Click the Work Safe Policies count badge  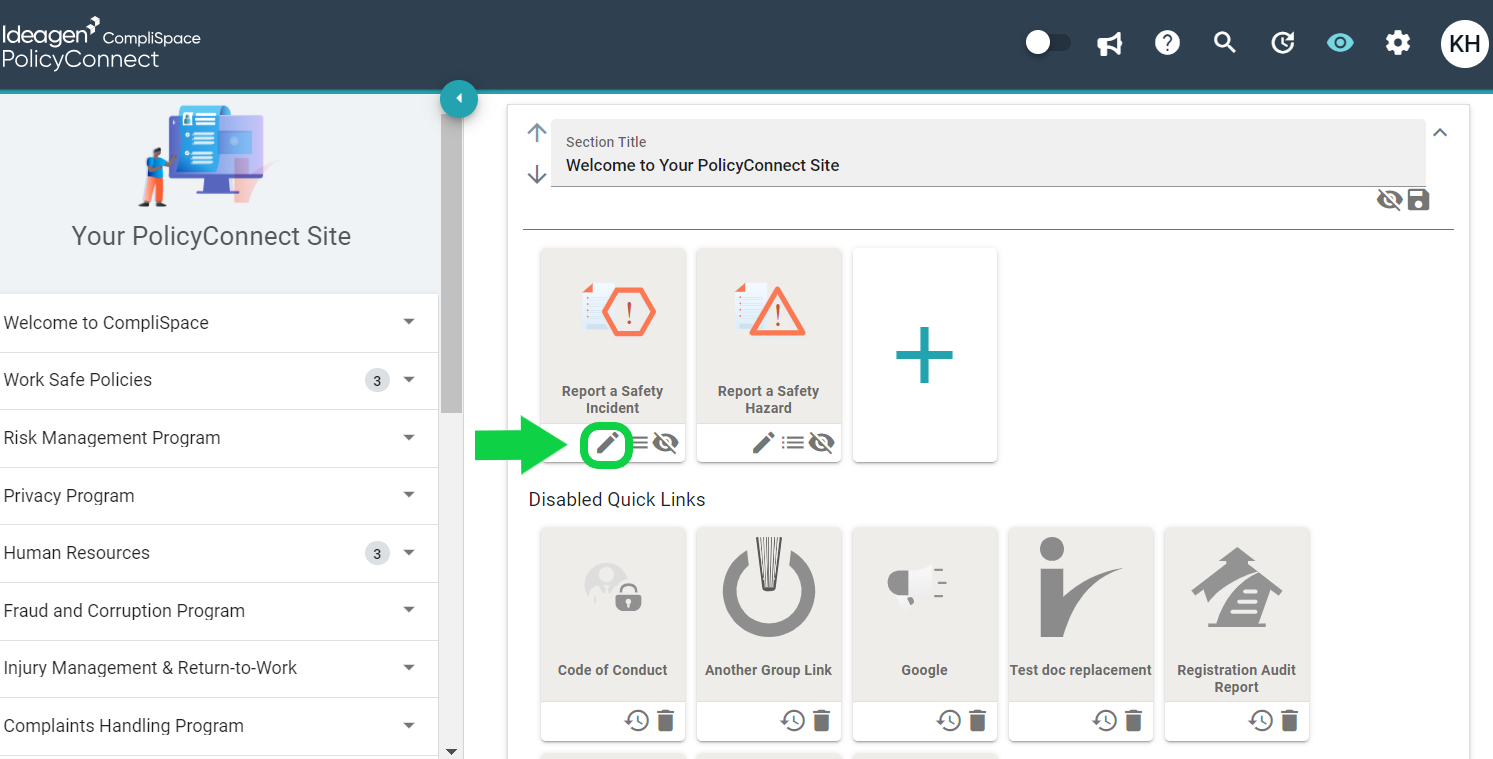pyautogui.click(x=377, y=380)
